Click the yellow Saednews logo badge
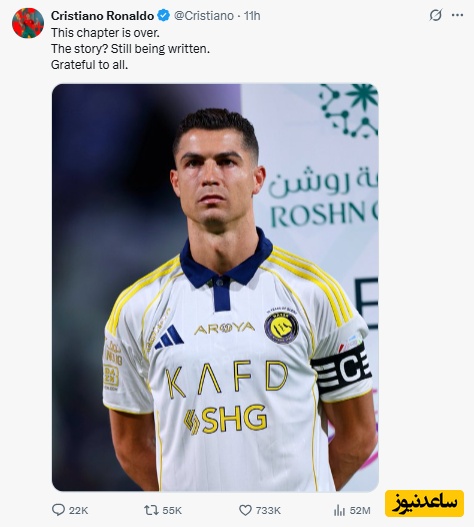 coord(424,503)
